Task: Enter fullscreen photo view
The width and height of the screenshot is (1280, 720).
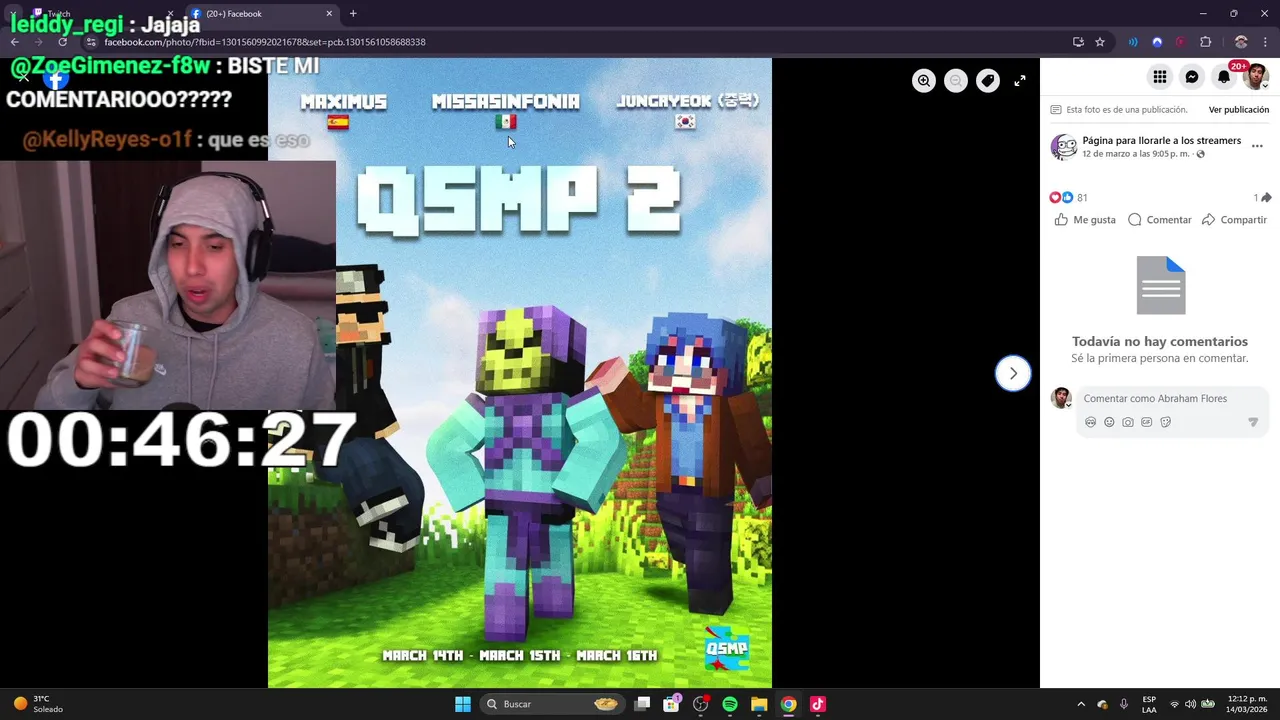Action: [1020, 81]
